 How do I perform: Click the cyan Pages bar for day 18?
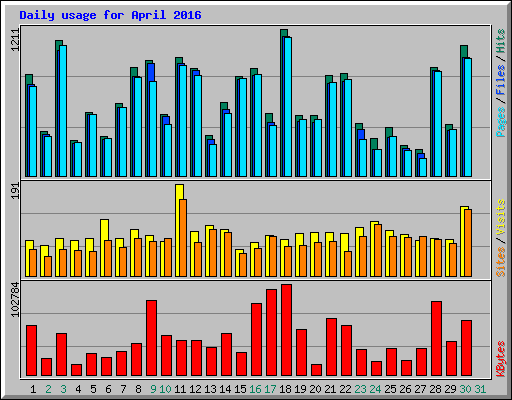click(288, 107)
